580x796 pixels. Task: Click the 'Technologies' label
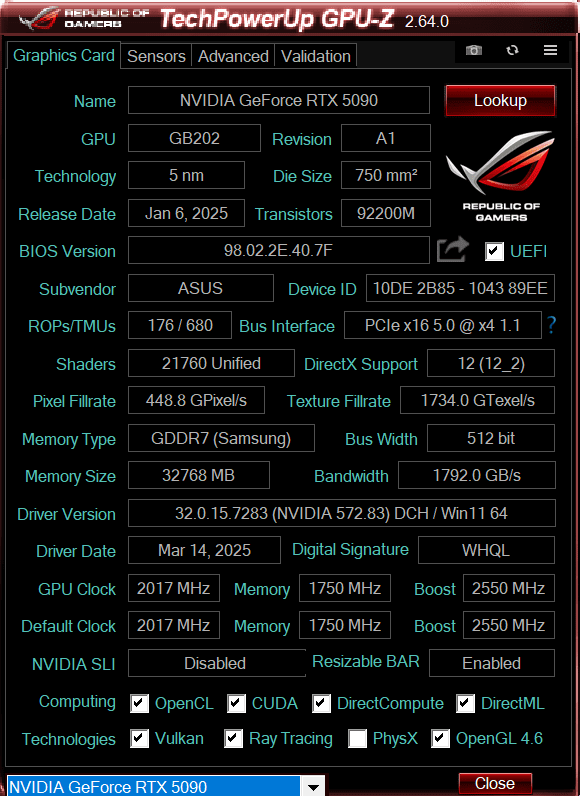coord(69,739)
